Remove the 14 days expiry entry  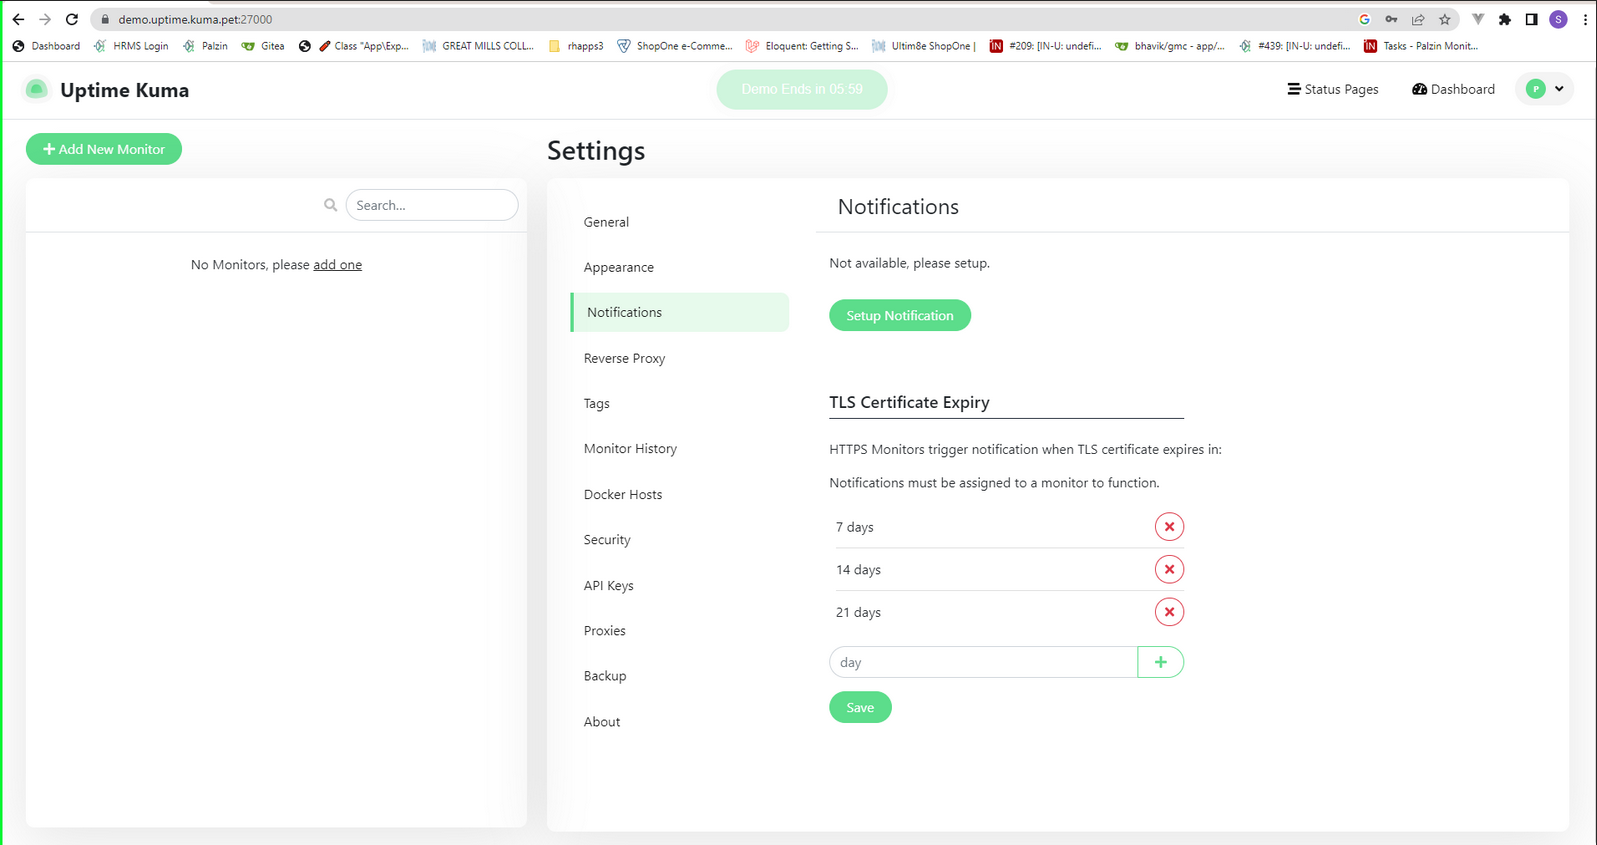coord(1169,570)
